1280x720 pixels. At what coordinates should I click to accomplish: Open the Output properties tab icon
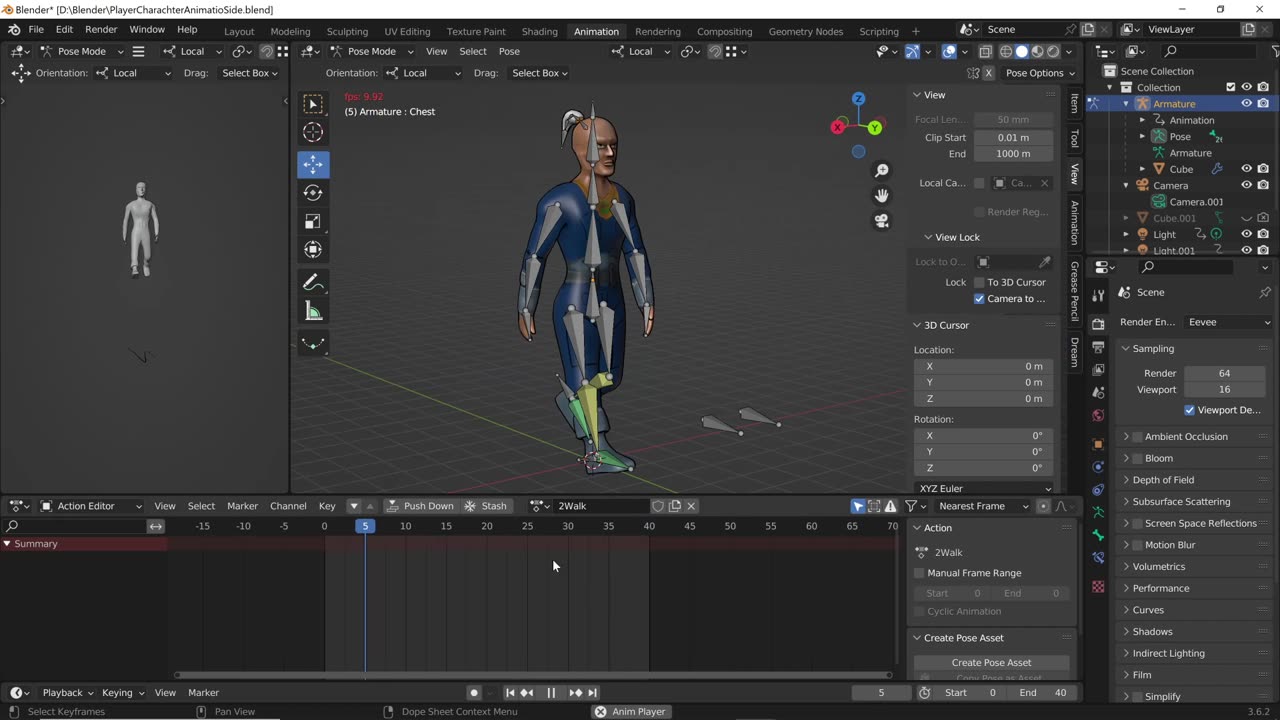pyautogui.click(x=1098, y=346)
